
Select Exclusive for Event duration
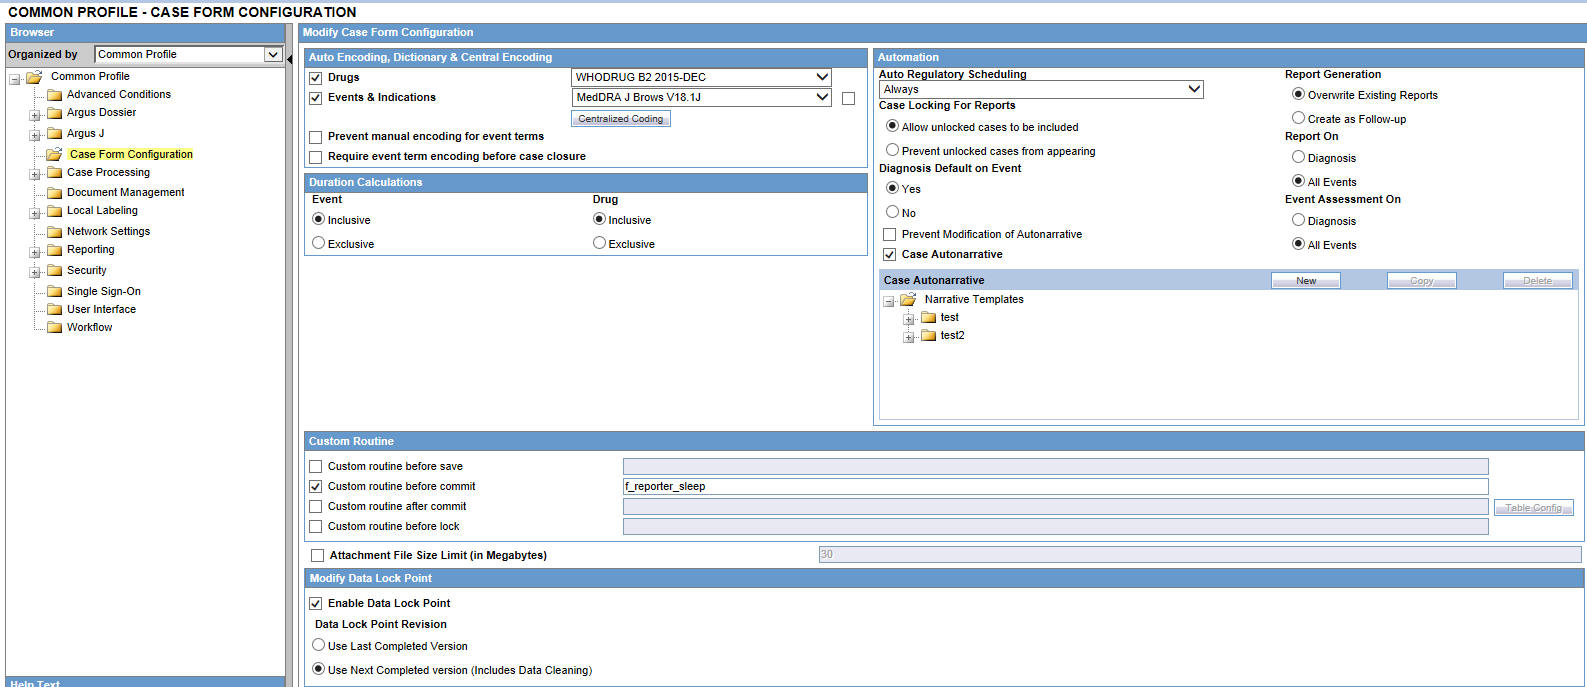click(319, 243)
